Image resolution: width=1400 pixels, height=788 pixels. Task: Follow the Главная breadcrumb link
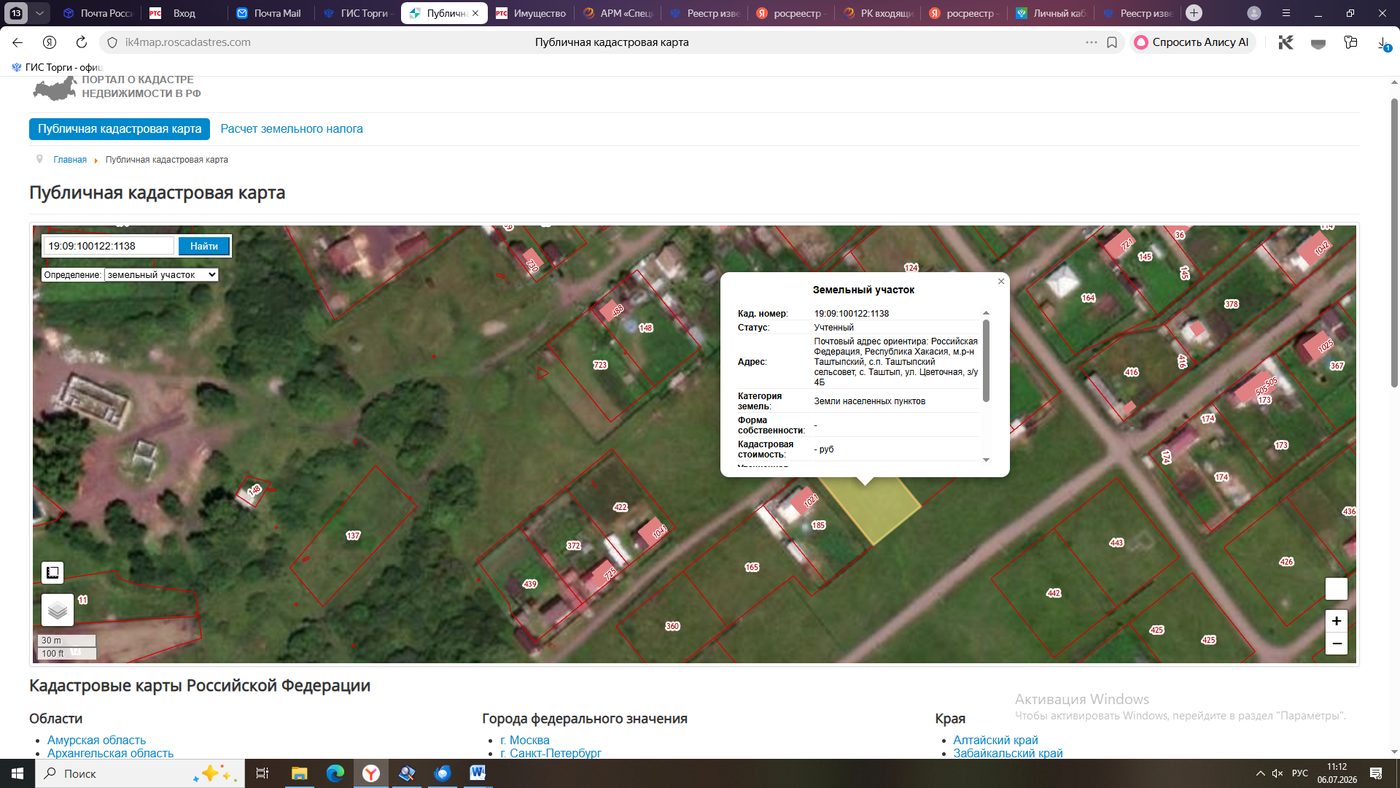tap(70, 160)
